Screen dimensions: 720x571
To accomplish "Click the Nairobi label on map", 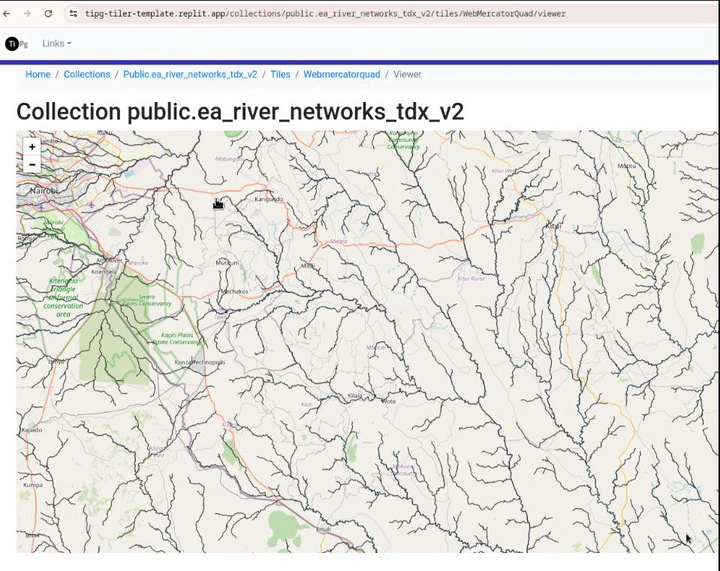I will [x=43, y=188].
